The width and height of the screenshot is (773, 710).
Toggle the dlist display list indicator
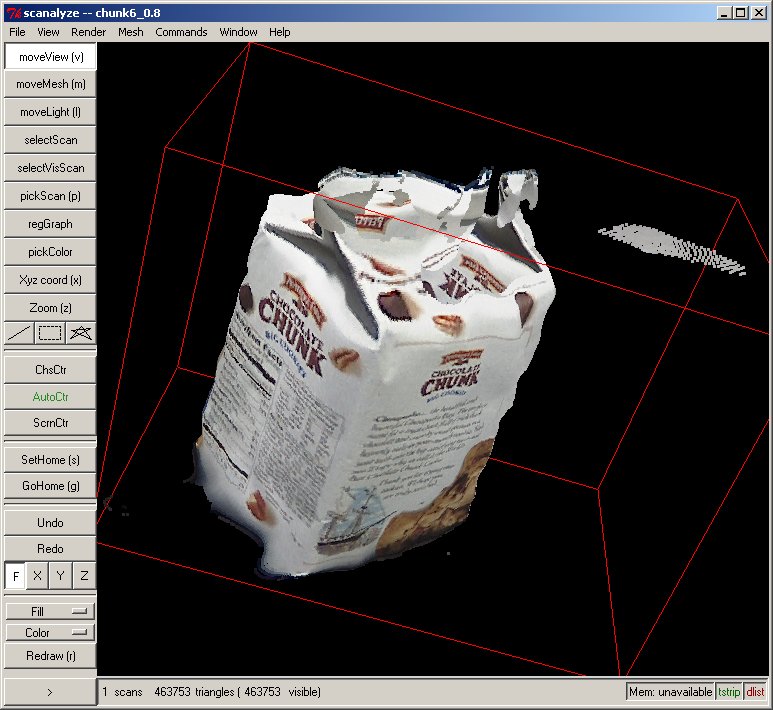(755, 692)
